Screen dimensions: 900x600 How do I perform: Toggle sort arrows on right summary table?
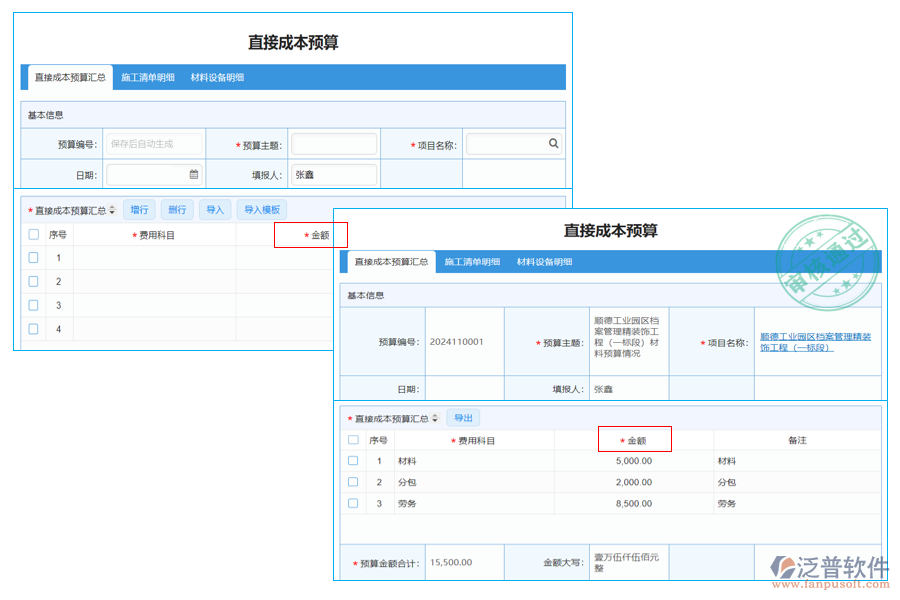(x=437, y=418)
